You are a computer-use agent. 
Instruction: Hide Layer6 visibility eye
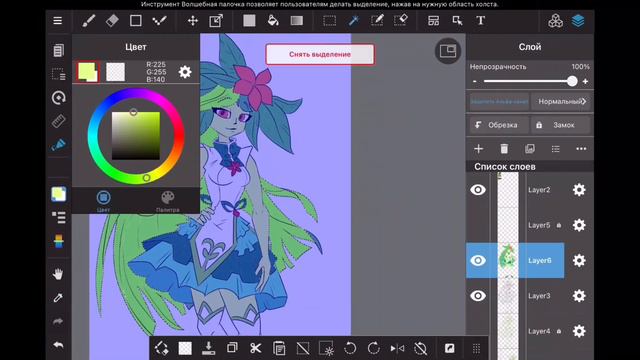click(x=478, y=260)
